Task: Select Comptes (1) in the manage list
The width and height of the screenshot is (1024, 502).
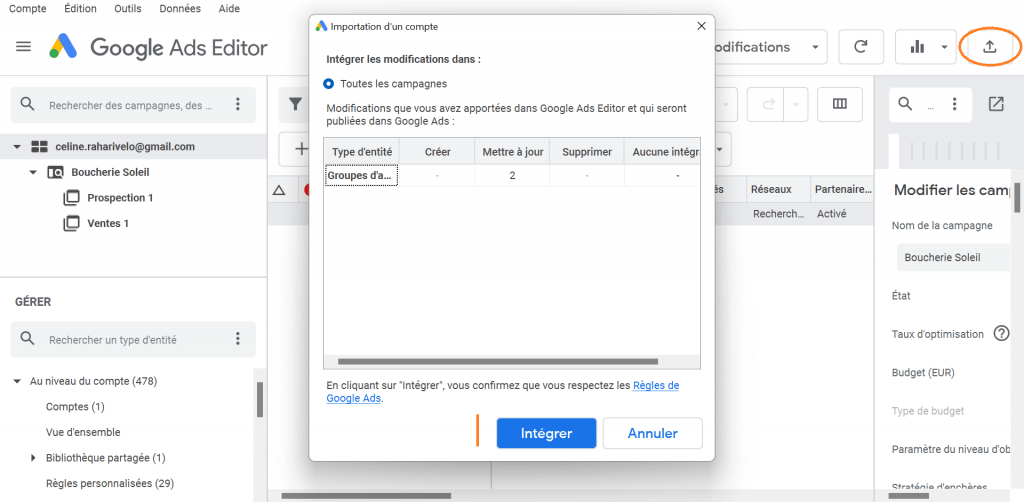Action: tap(75, 407)
